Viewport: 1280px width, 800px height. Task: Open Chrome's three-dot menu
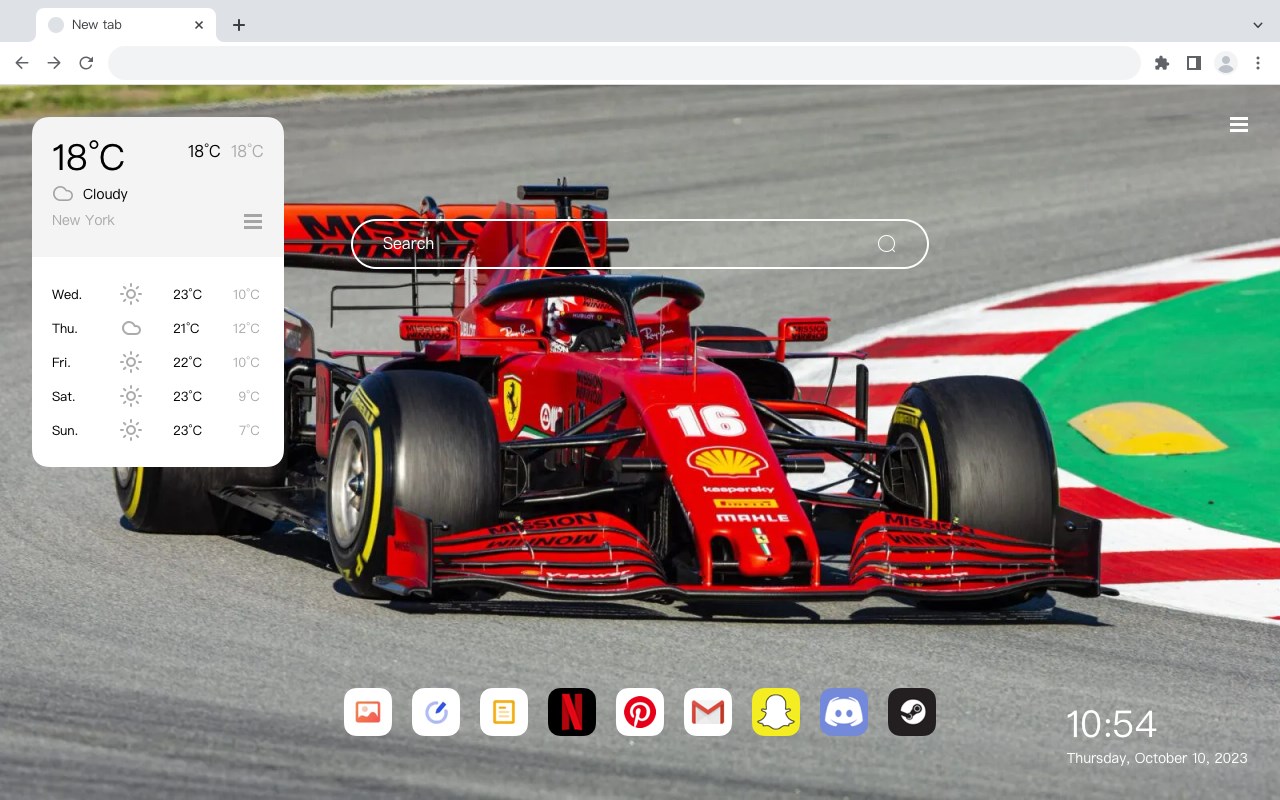click(1258, 63)
